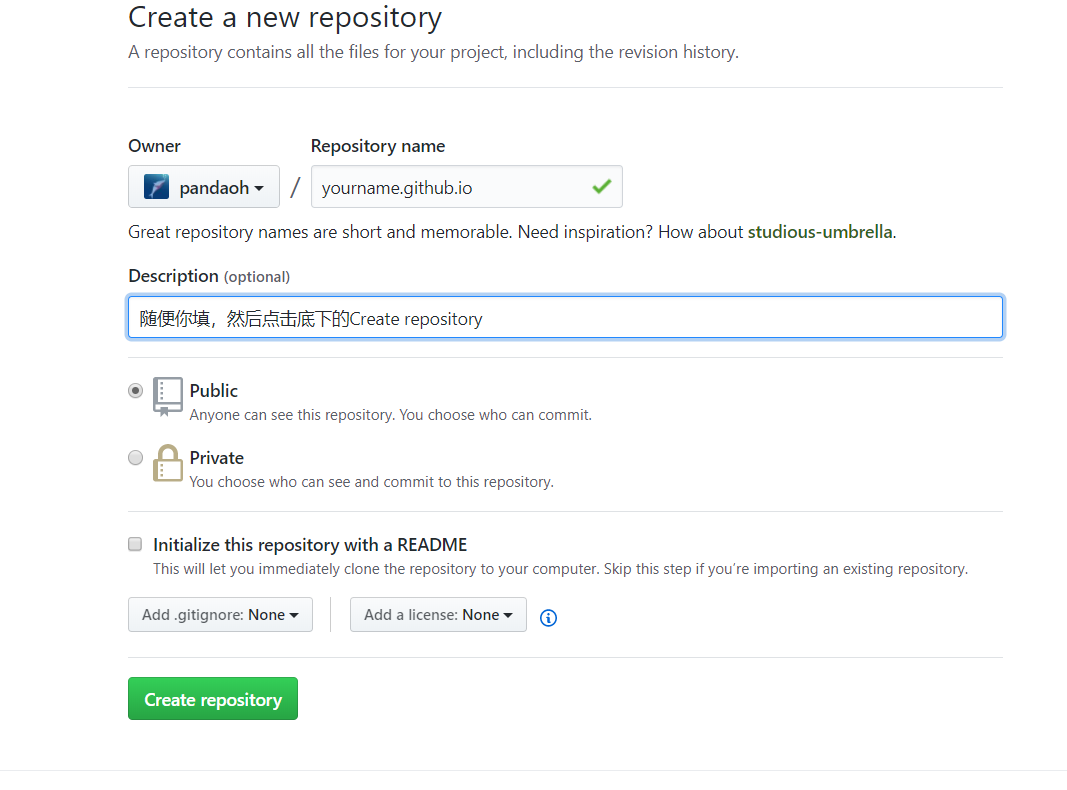Click the Public option label
Viewport: 1067px width, 790px height.
(214, 391)
